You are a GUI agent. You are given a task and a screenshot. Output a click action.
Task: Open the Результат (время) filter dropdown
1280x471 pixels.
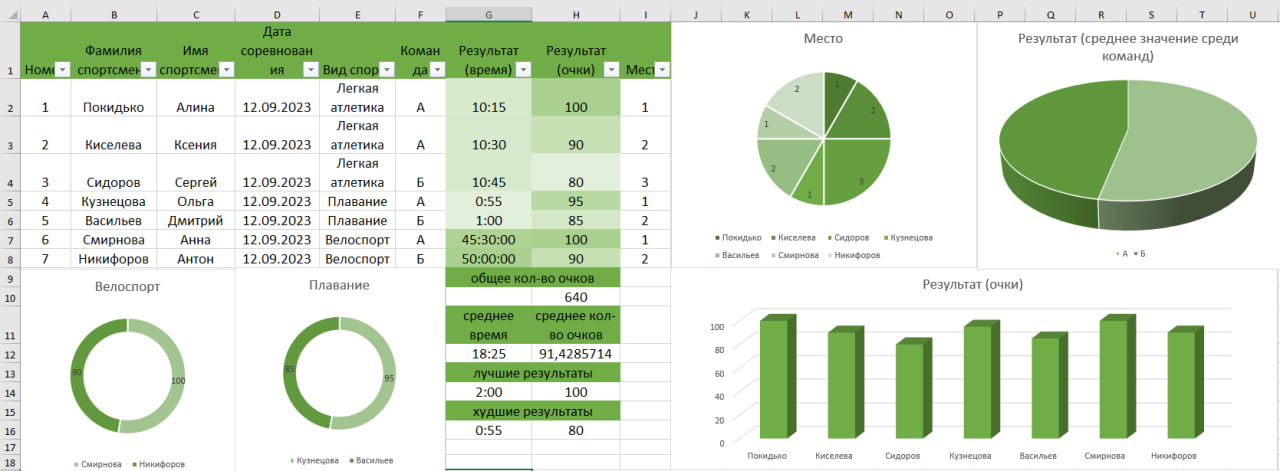(x=522, y=70)
